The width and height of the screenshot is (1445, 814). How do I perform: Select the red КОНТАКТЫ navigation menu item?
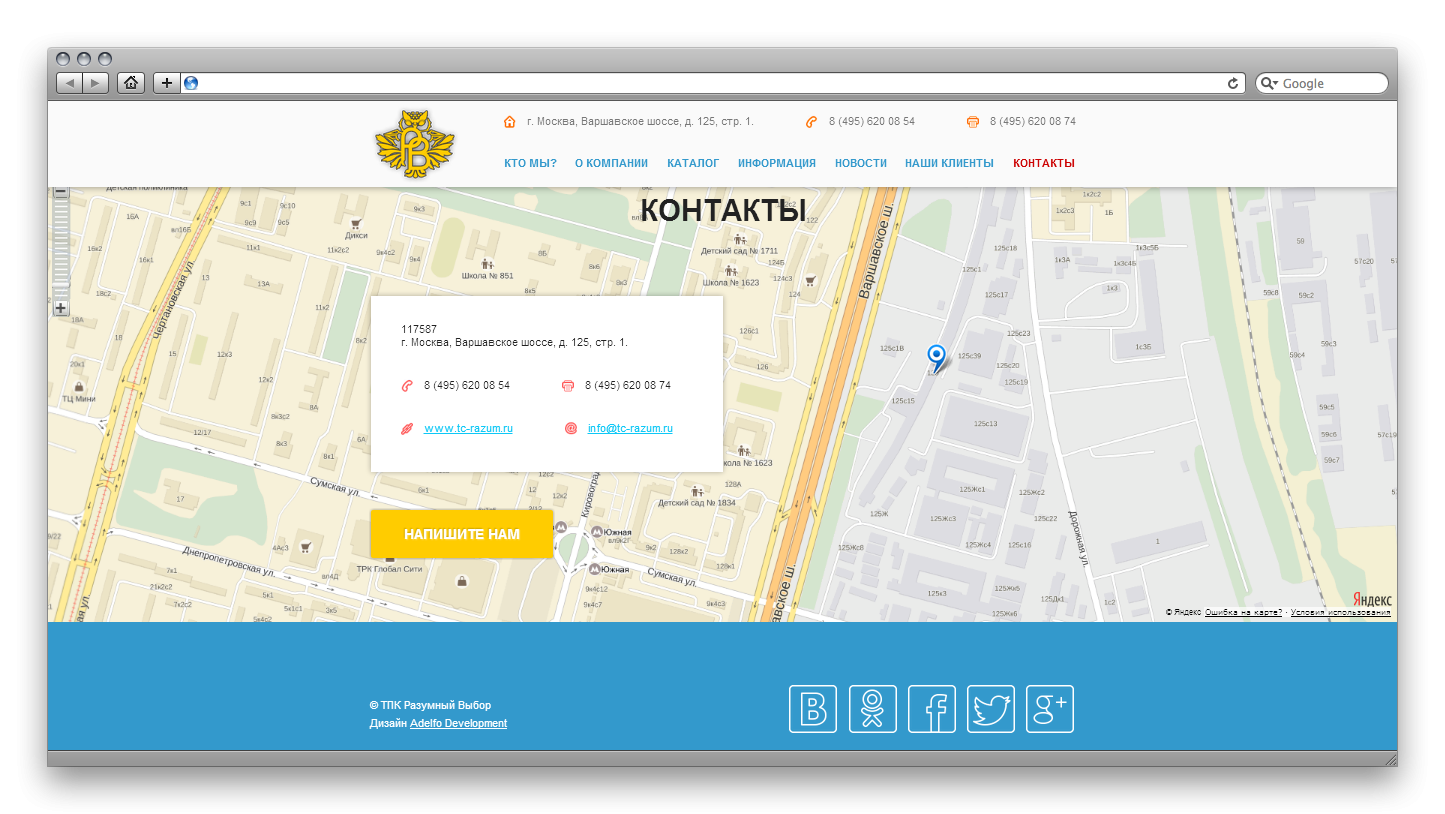1044,163
